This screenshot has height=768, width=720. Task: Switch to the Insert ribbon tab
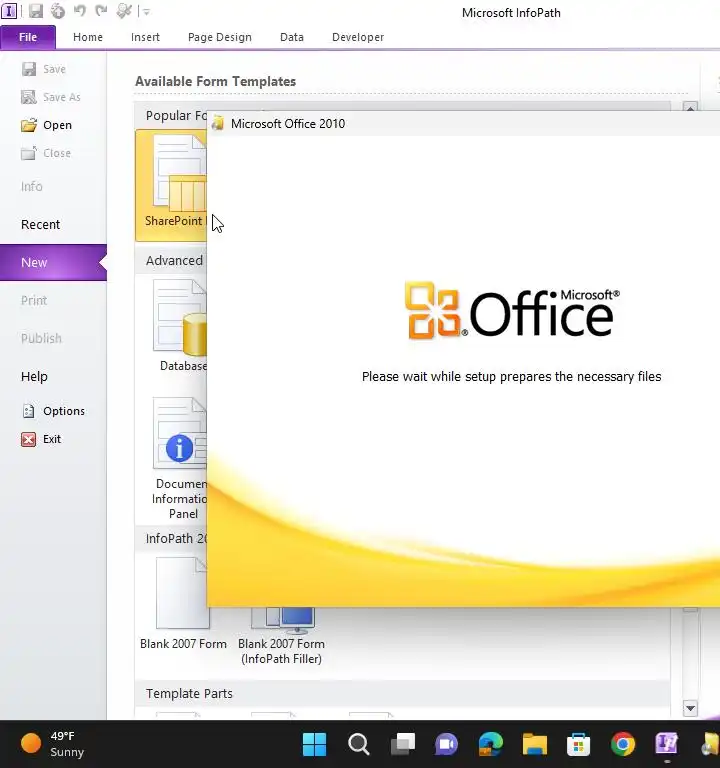(x=145, y=37)
